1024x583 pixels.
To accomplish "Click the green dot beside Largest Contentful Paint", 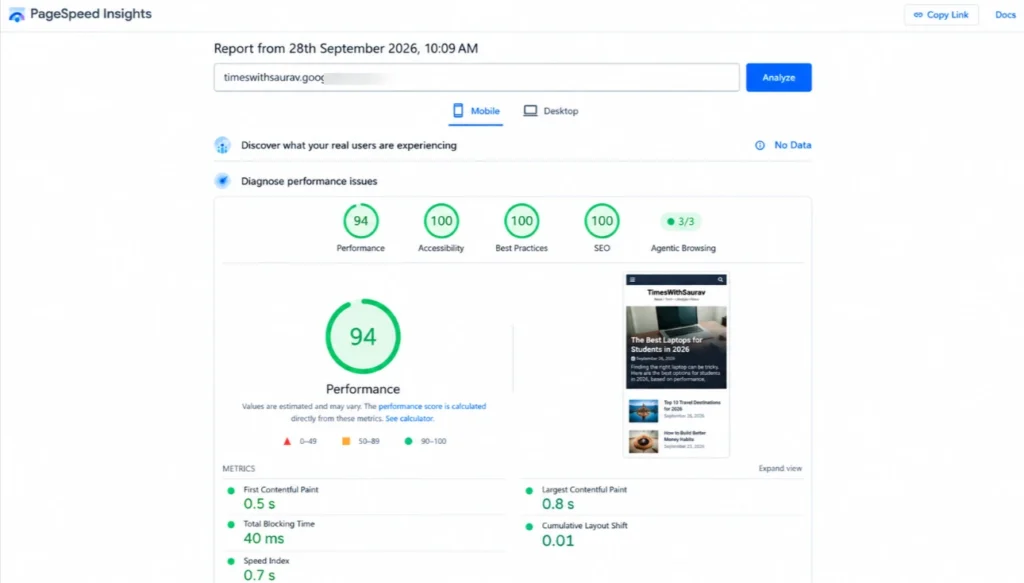I will point(529,490).
